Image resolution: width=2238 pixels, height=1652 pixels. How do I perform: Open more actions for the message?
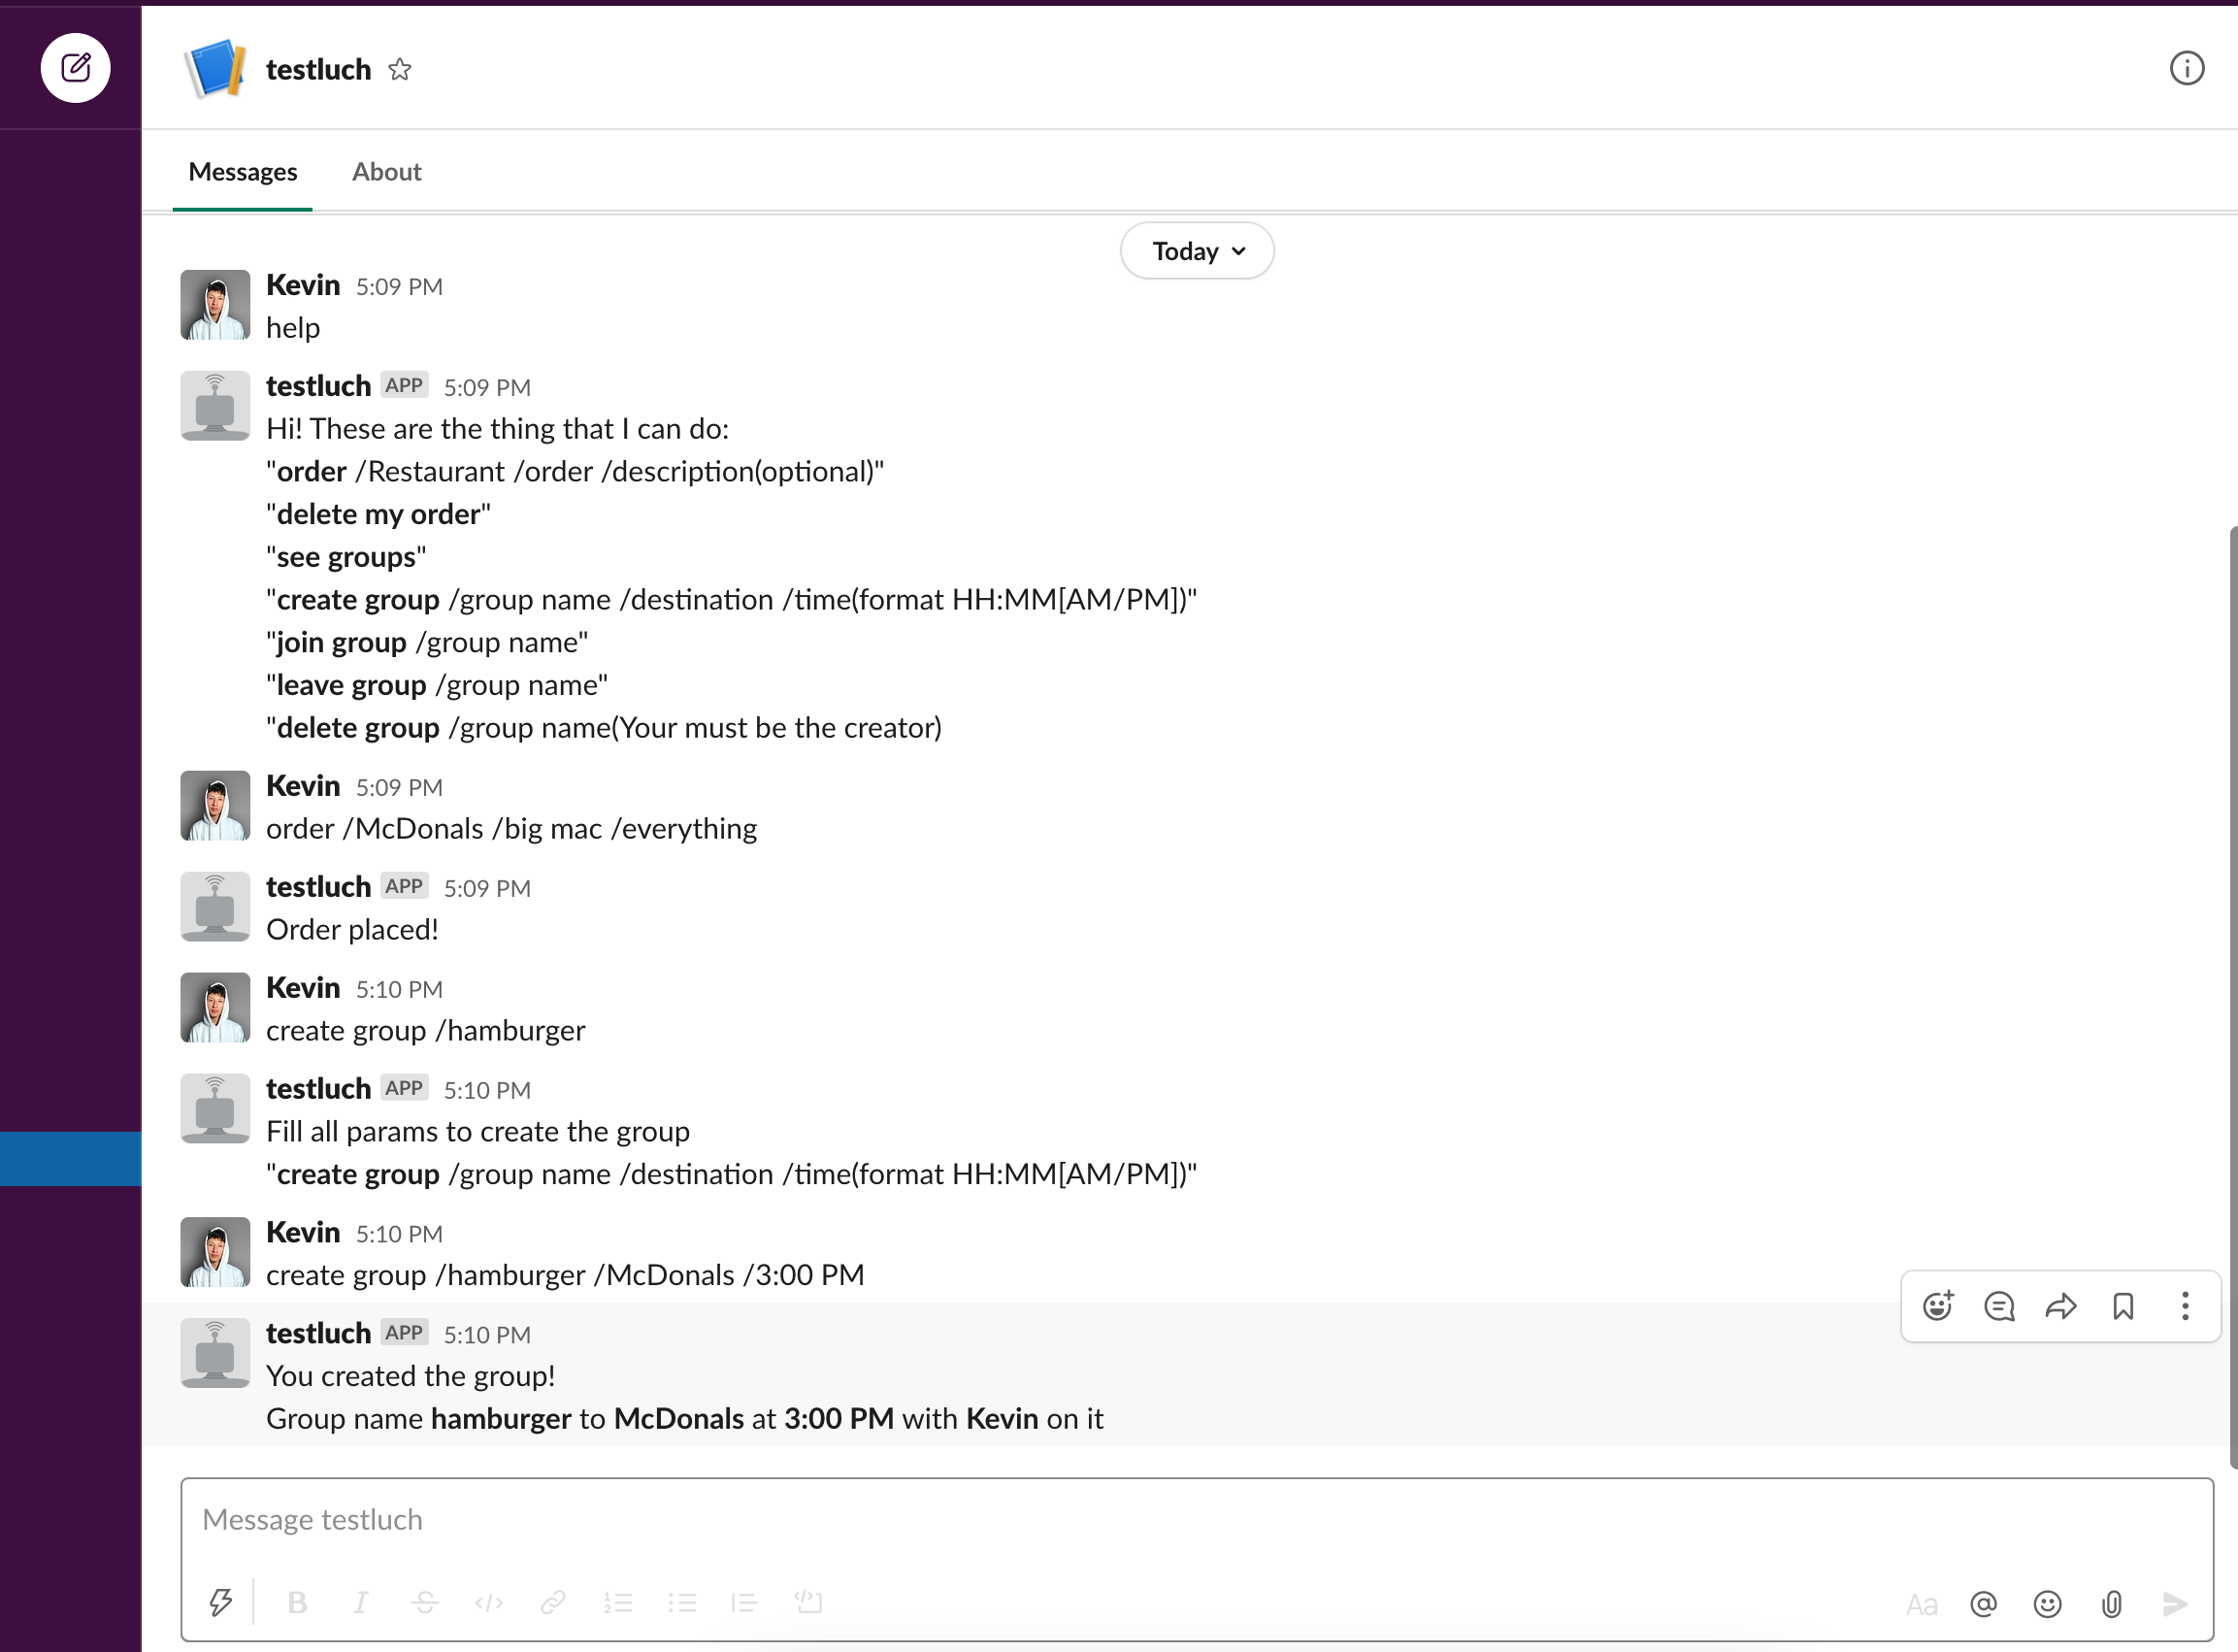pyautogui.click(x=2185, y=1306)
